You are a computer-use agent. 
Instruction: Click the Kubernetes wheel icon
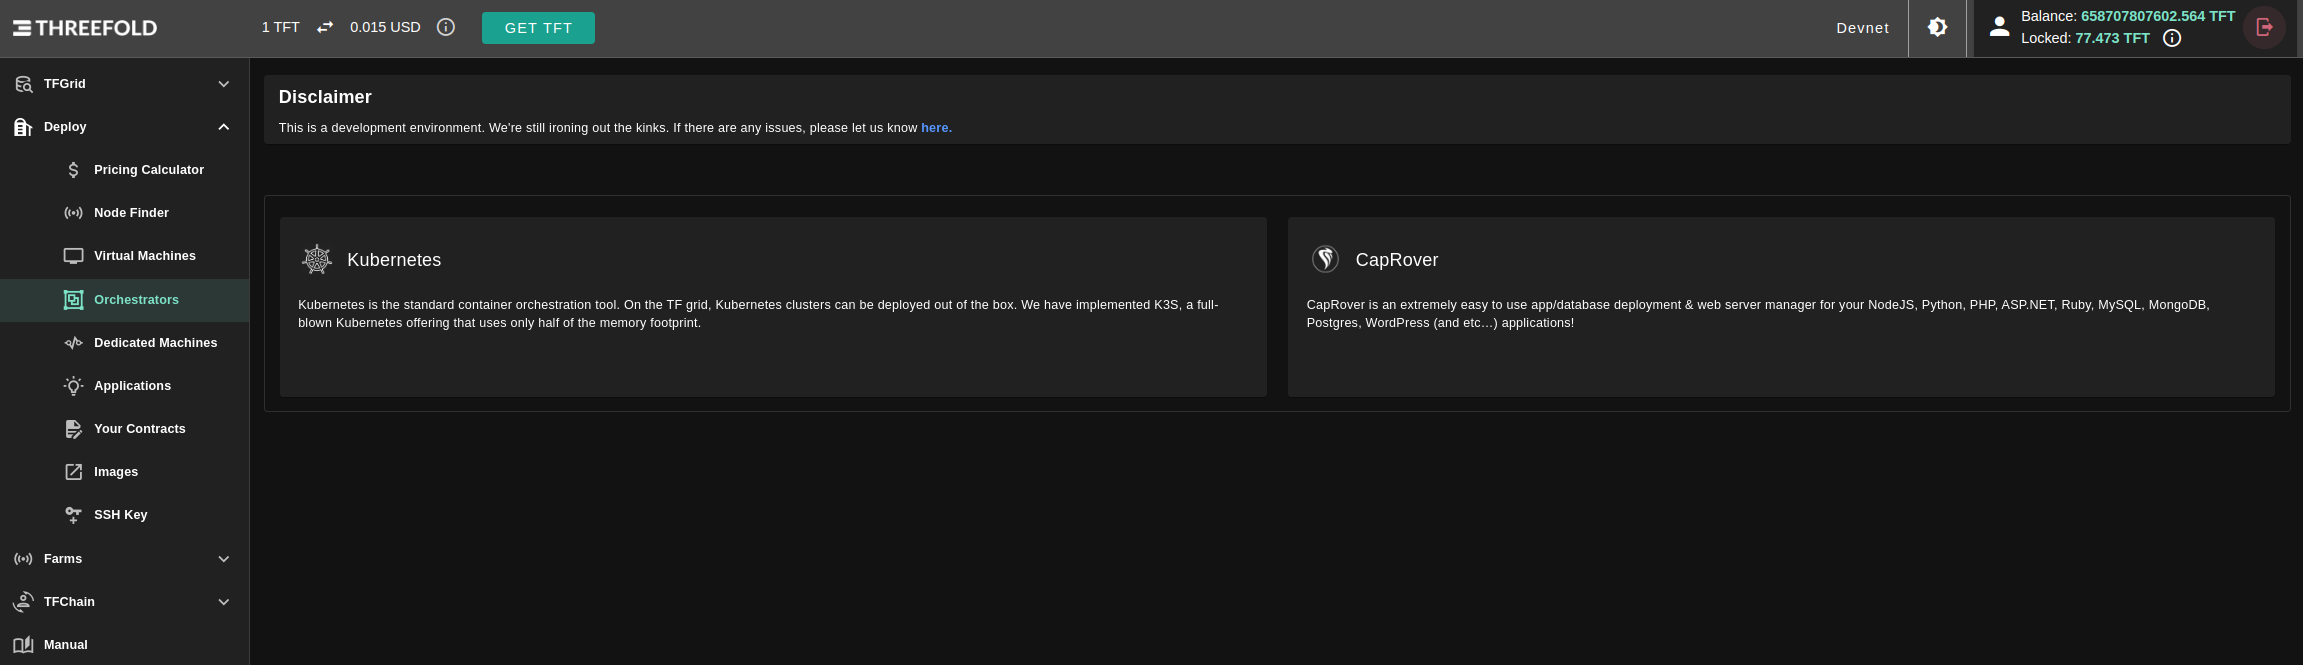coord(317,259)
